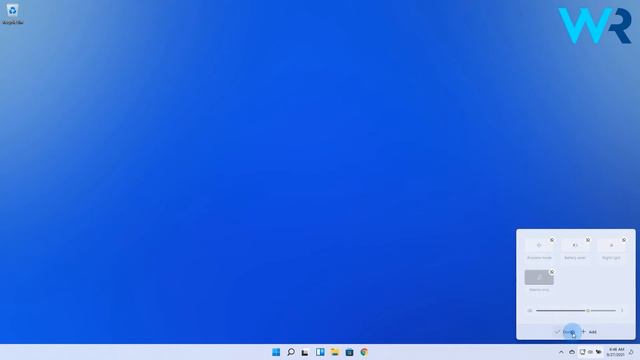Image resolution: width=640 pixels, height=360 pixels.
Task: Unpin the fourth quick setting tile
Action: pos(552,272)
